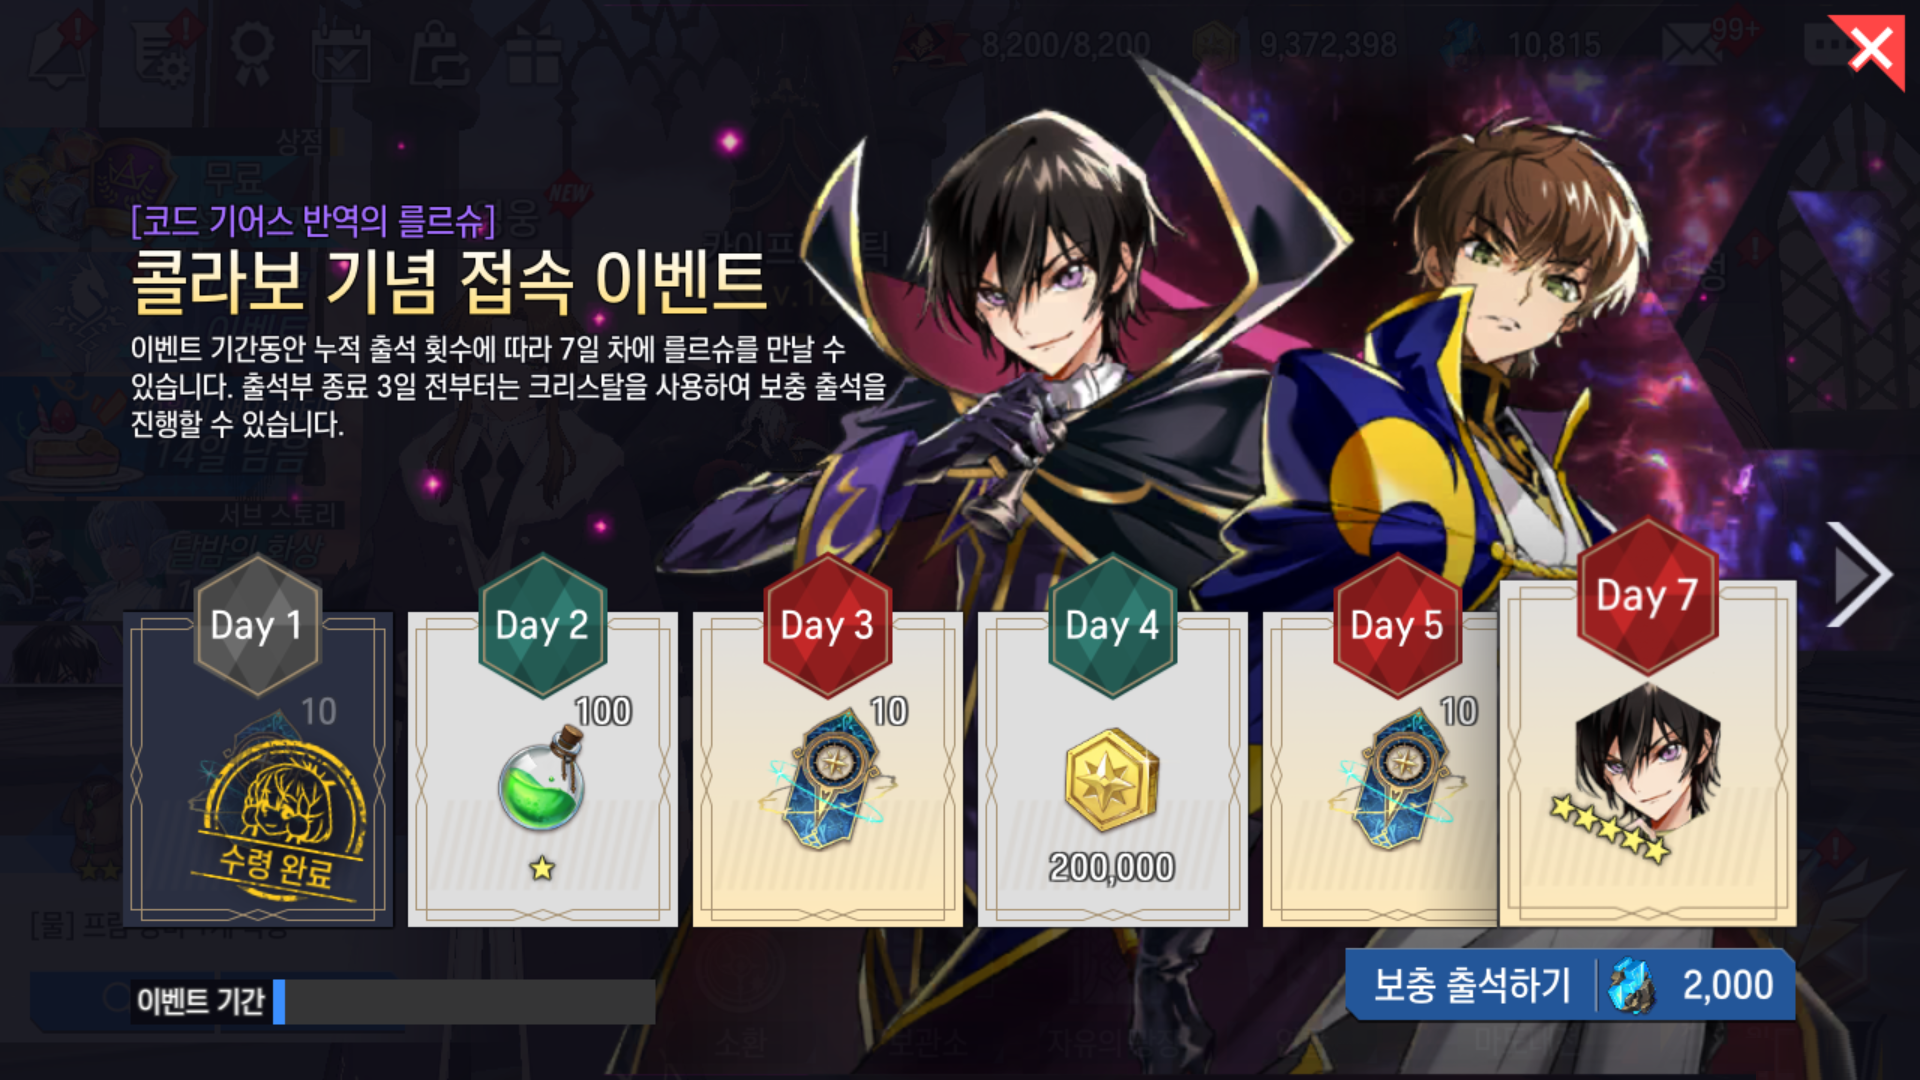The height and width of the screenshot is (1080, 1920).
Task: Click the Day 2 hexagon badge
Action: (x=542, y=626)
